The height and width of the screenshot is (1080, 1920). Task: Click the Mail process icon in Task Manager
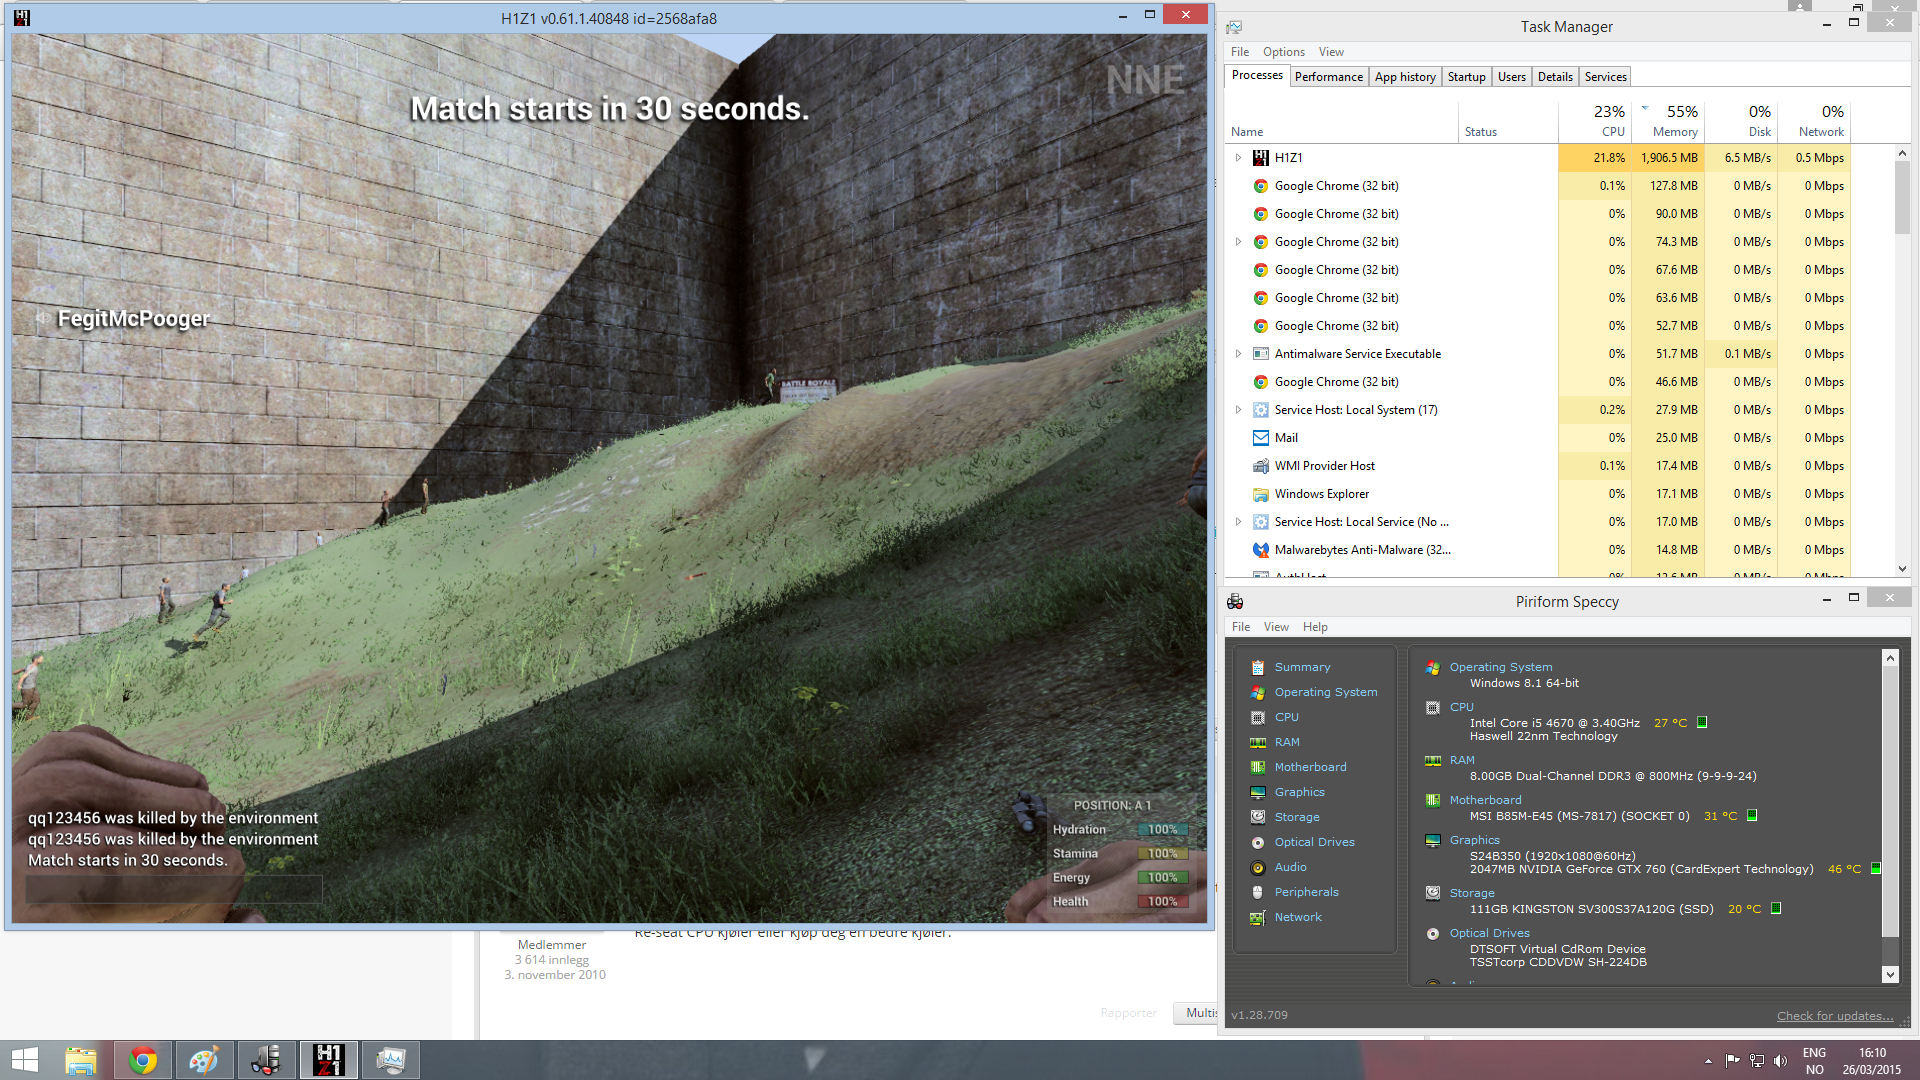coord(1261,438)
